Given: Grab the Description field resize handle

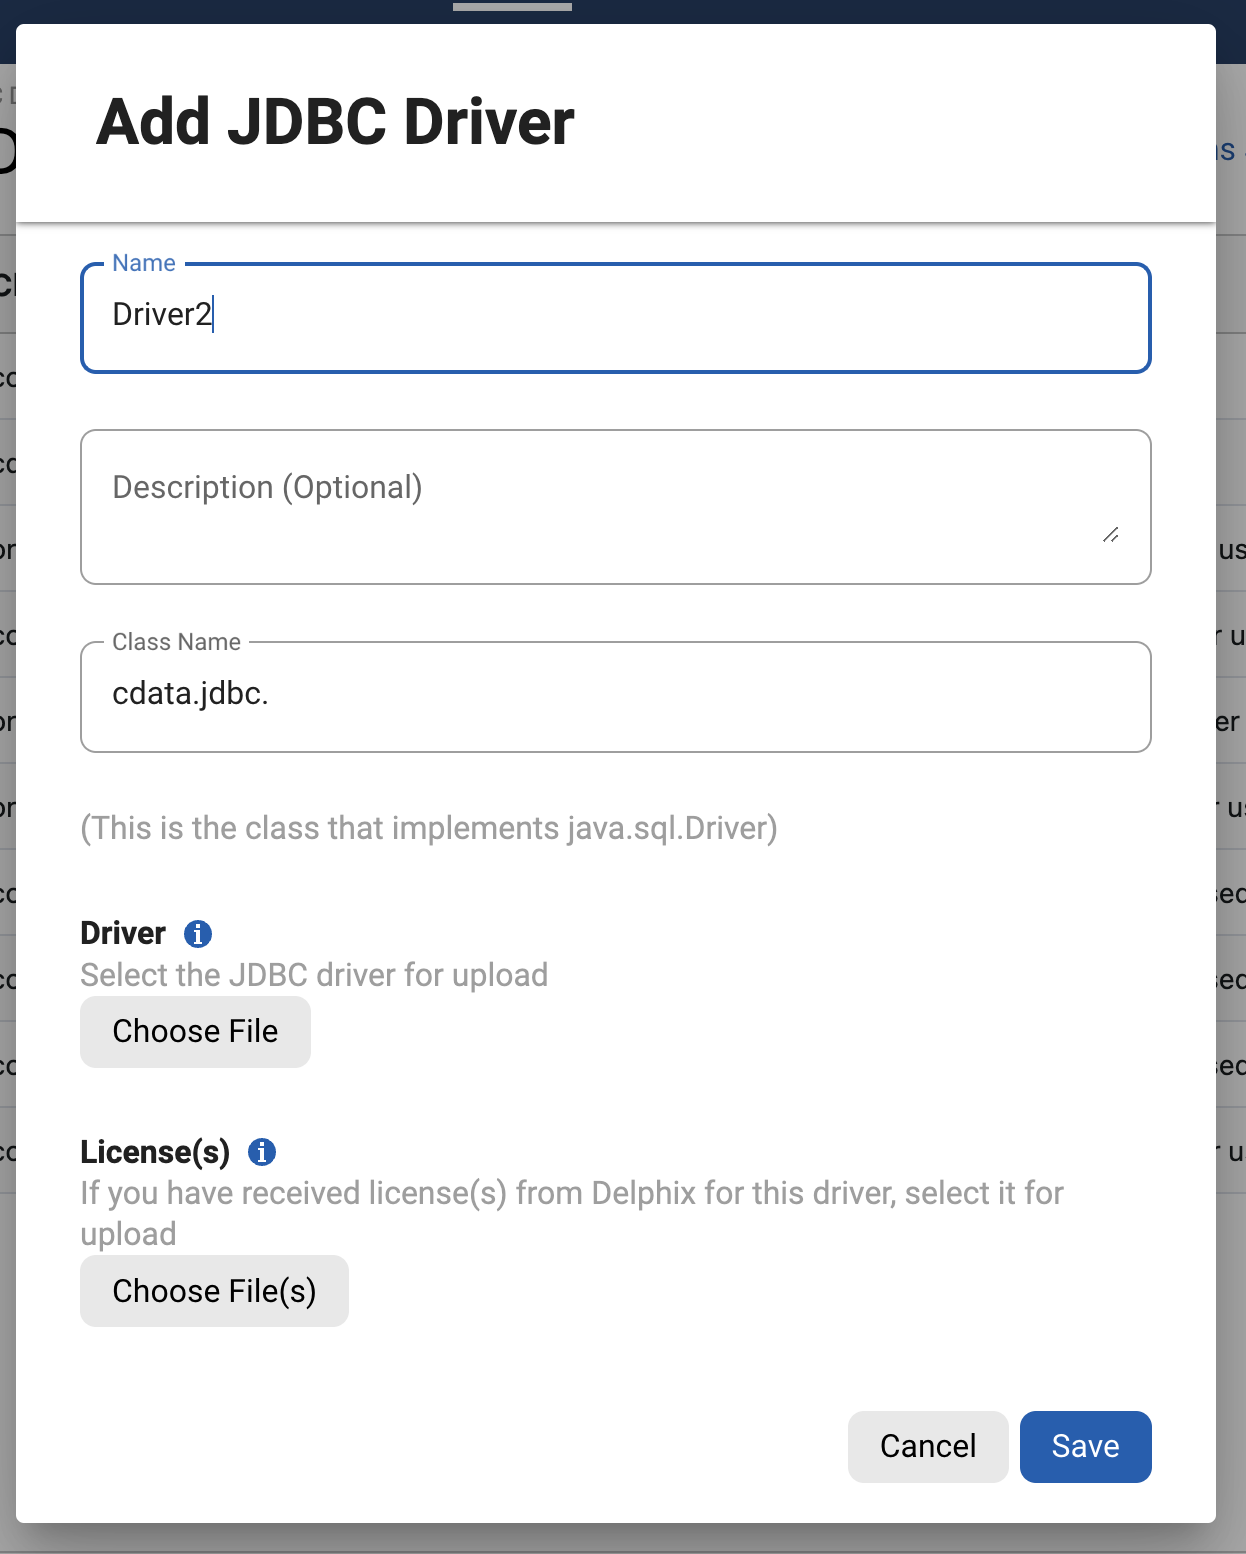Looking at the screenshot, I should [x=1110, y=535].
